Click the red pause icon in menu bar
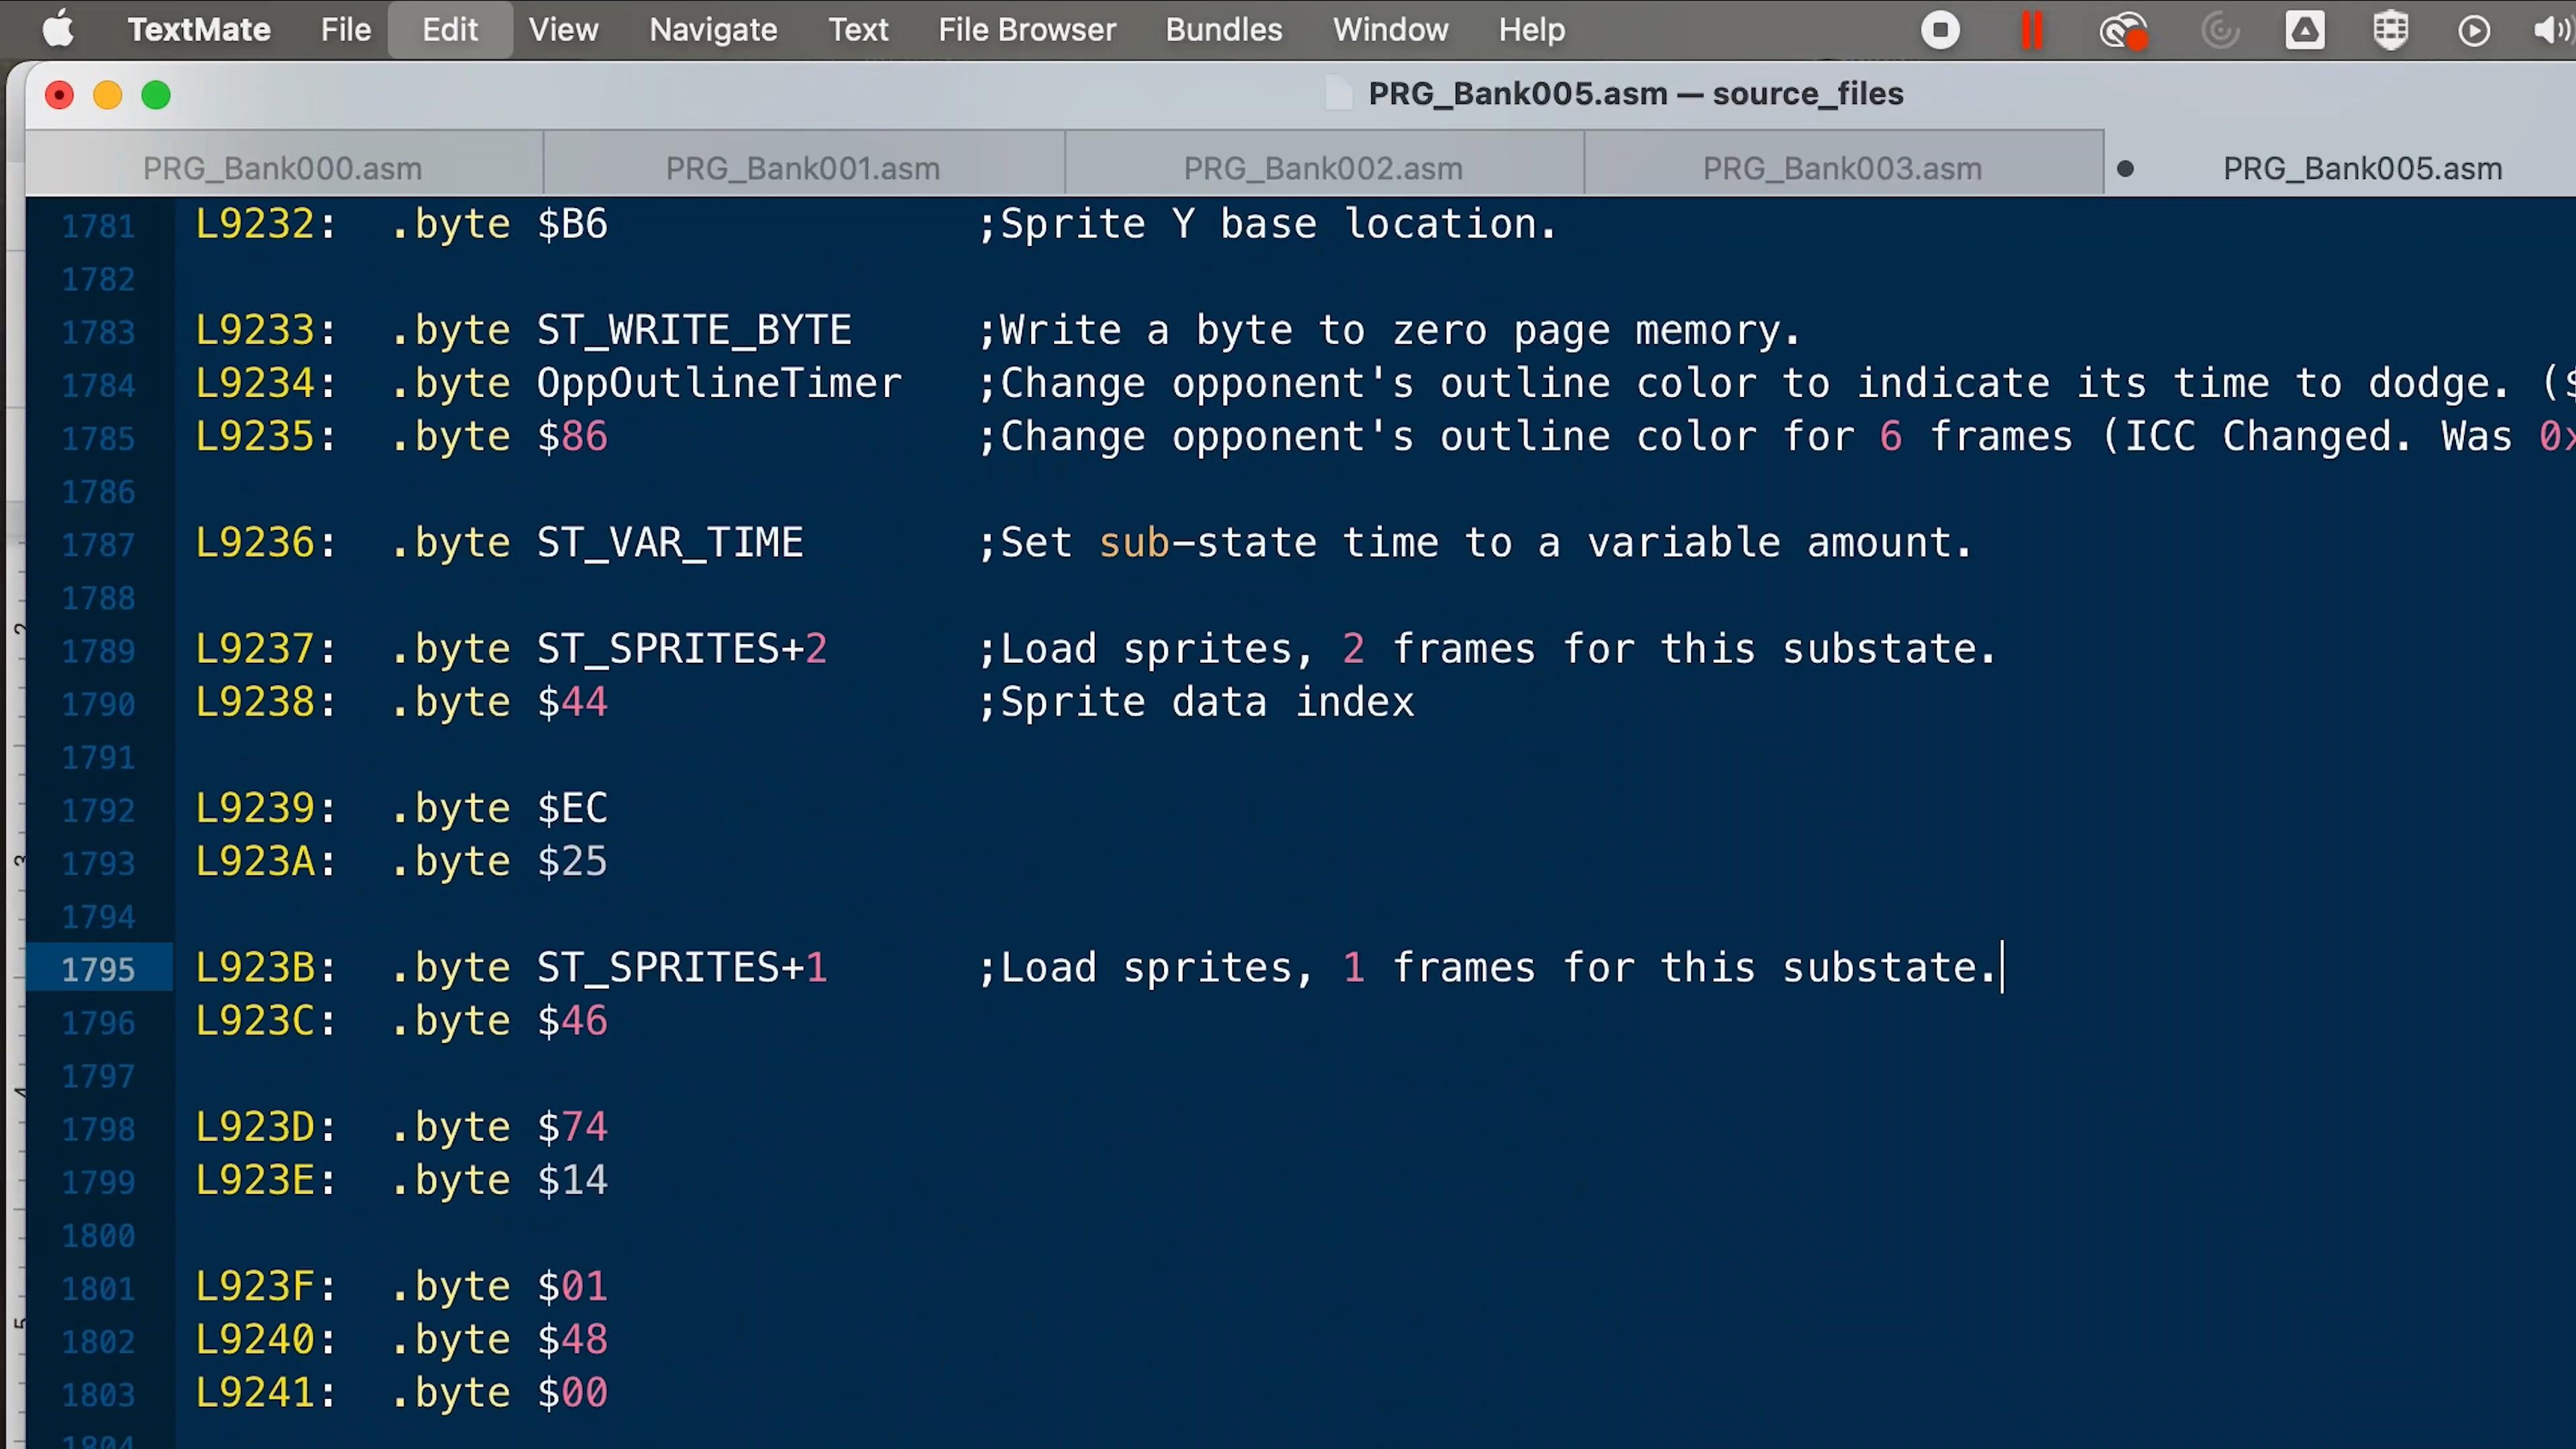This screenshot has width=2576, height=1449. (2031, 30)
